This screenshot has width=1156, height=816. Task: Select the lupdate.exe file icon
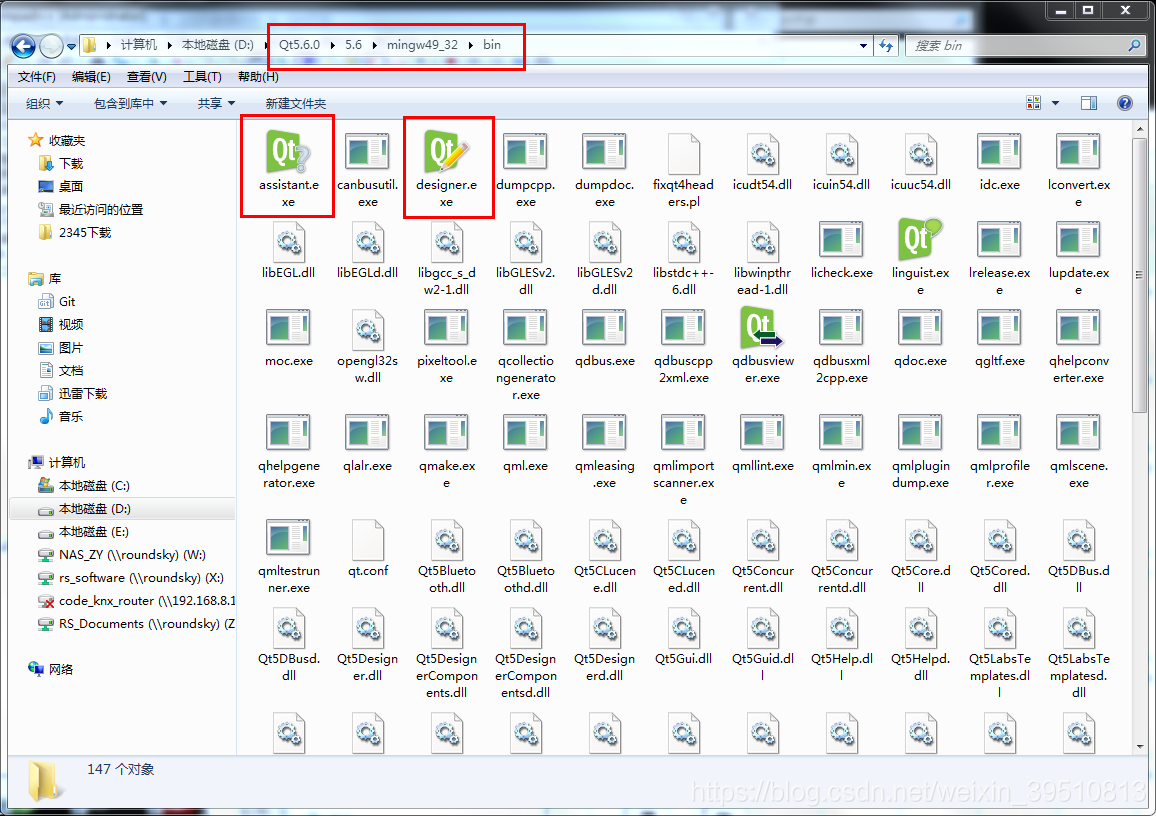(x=1079, y=240)
